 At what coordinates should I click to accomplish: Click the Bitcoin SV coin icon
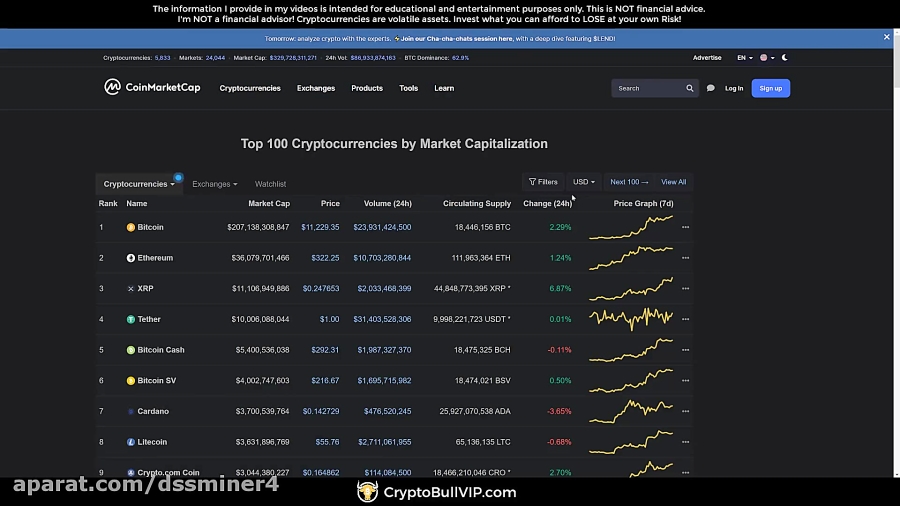(x=131, y=381)
